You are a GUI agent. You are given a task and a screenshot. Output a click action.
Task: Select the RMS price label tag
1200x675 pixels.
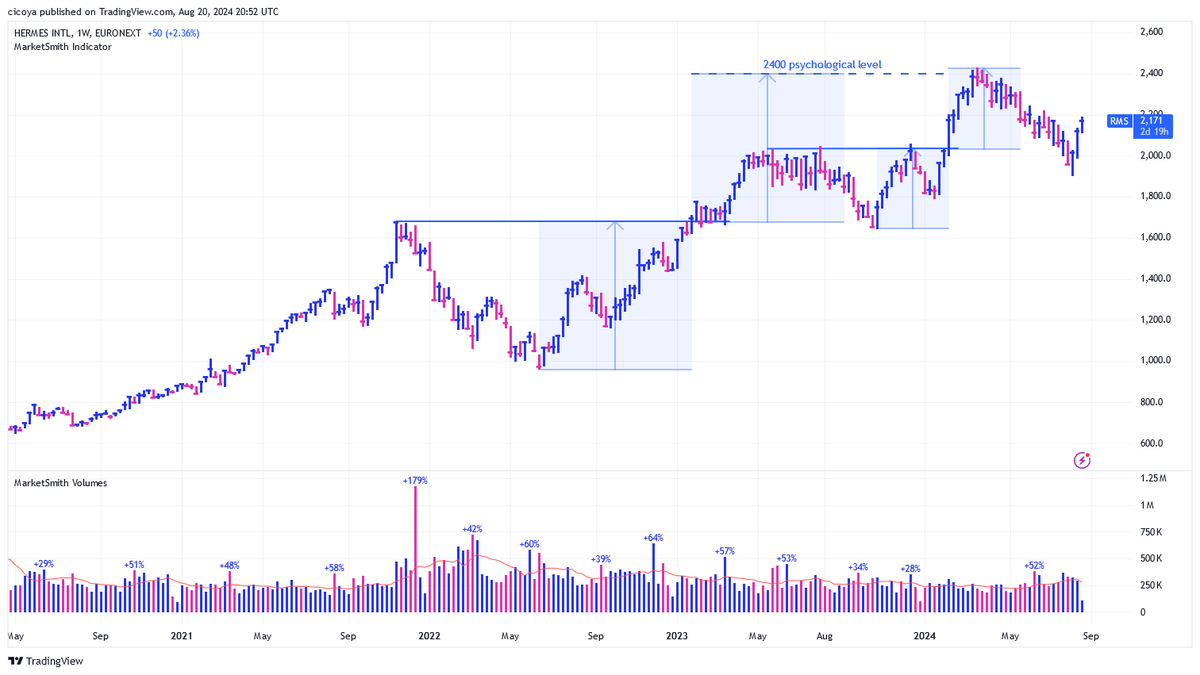(x=1119, y=121)
